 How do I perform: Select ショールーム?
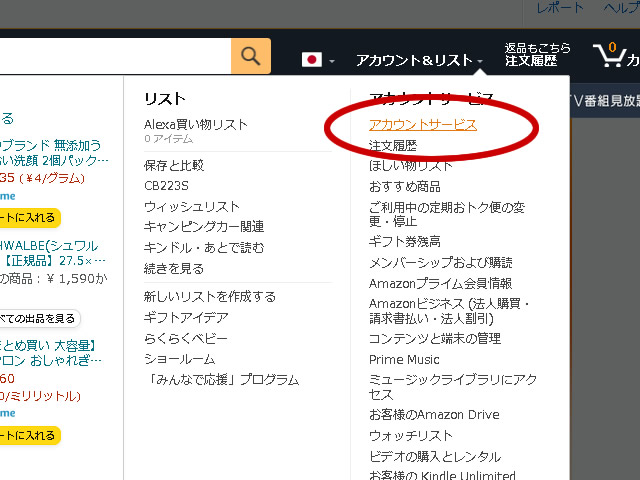180,359
